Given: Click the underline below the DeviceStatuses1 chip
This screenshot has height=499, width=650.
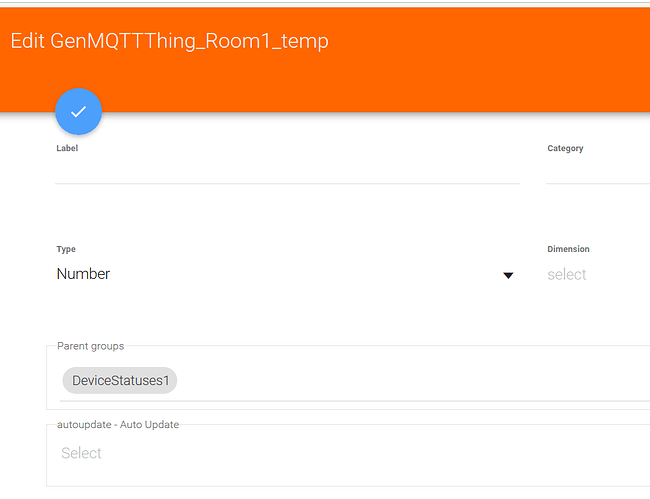Looking at the screenshot, I should (x=350, y=401).
